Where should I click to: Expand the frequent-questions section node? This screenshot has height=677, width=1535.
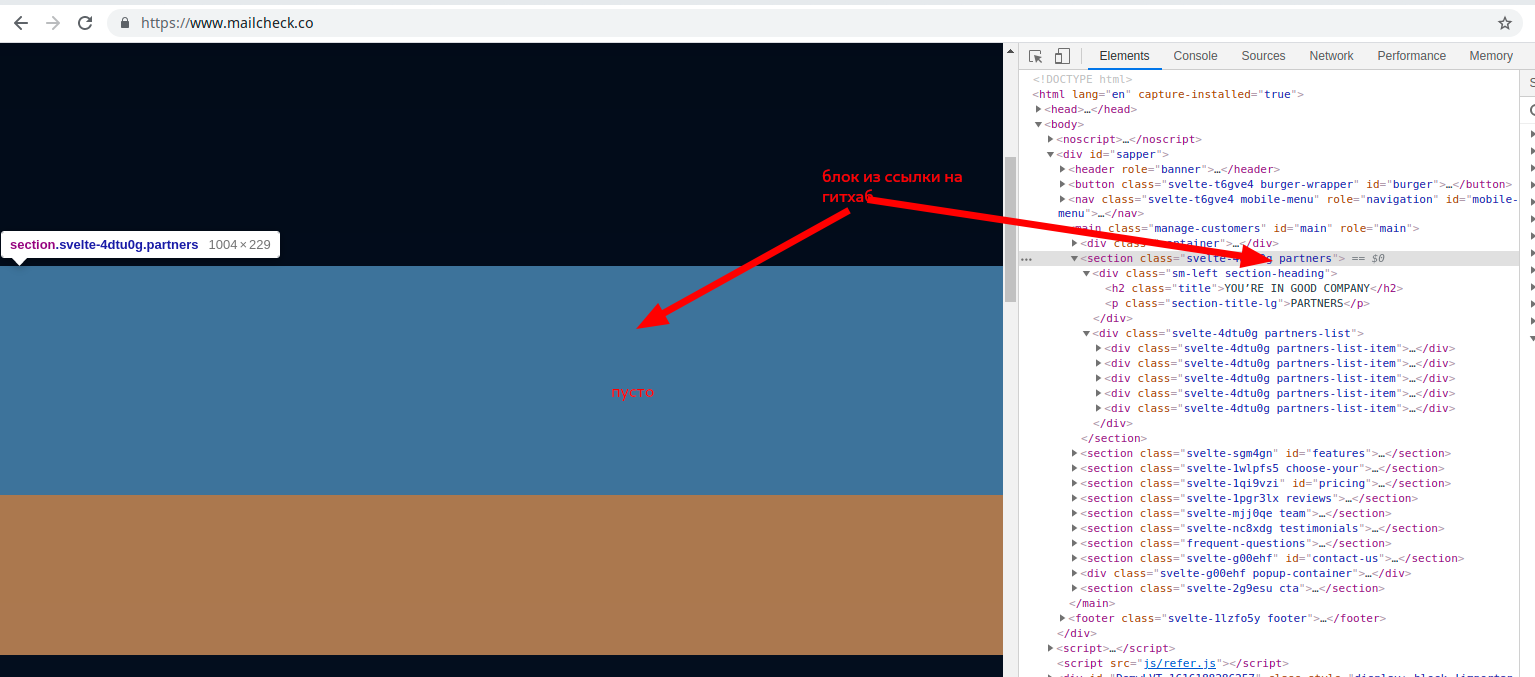pyautogui.click(x=1075, y=543)
